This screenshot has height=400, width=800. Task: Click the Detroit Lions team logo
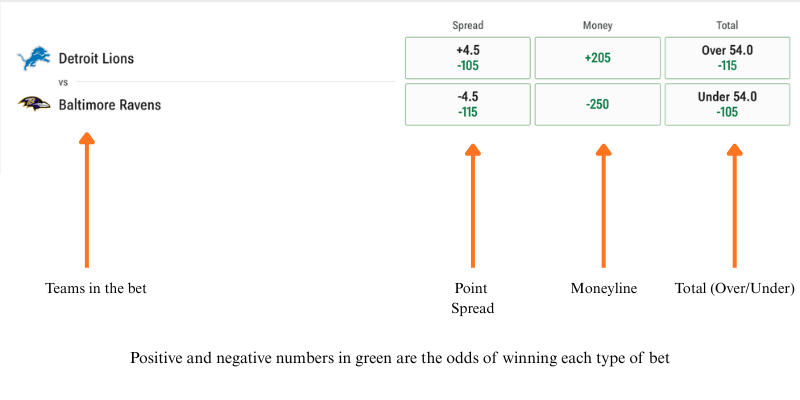point(34,58)
